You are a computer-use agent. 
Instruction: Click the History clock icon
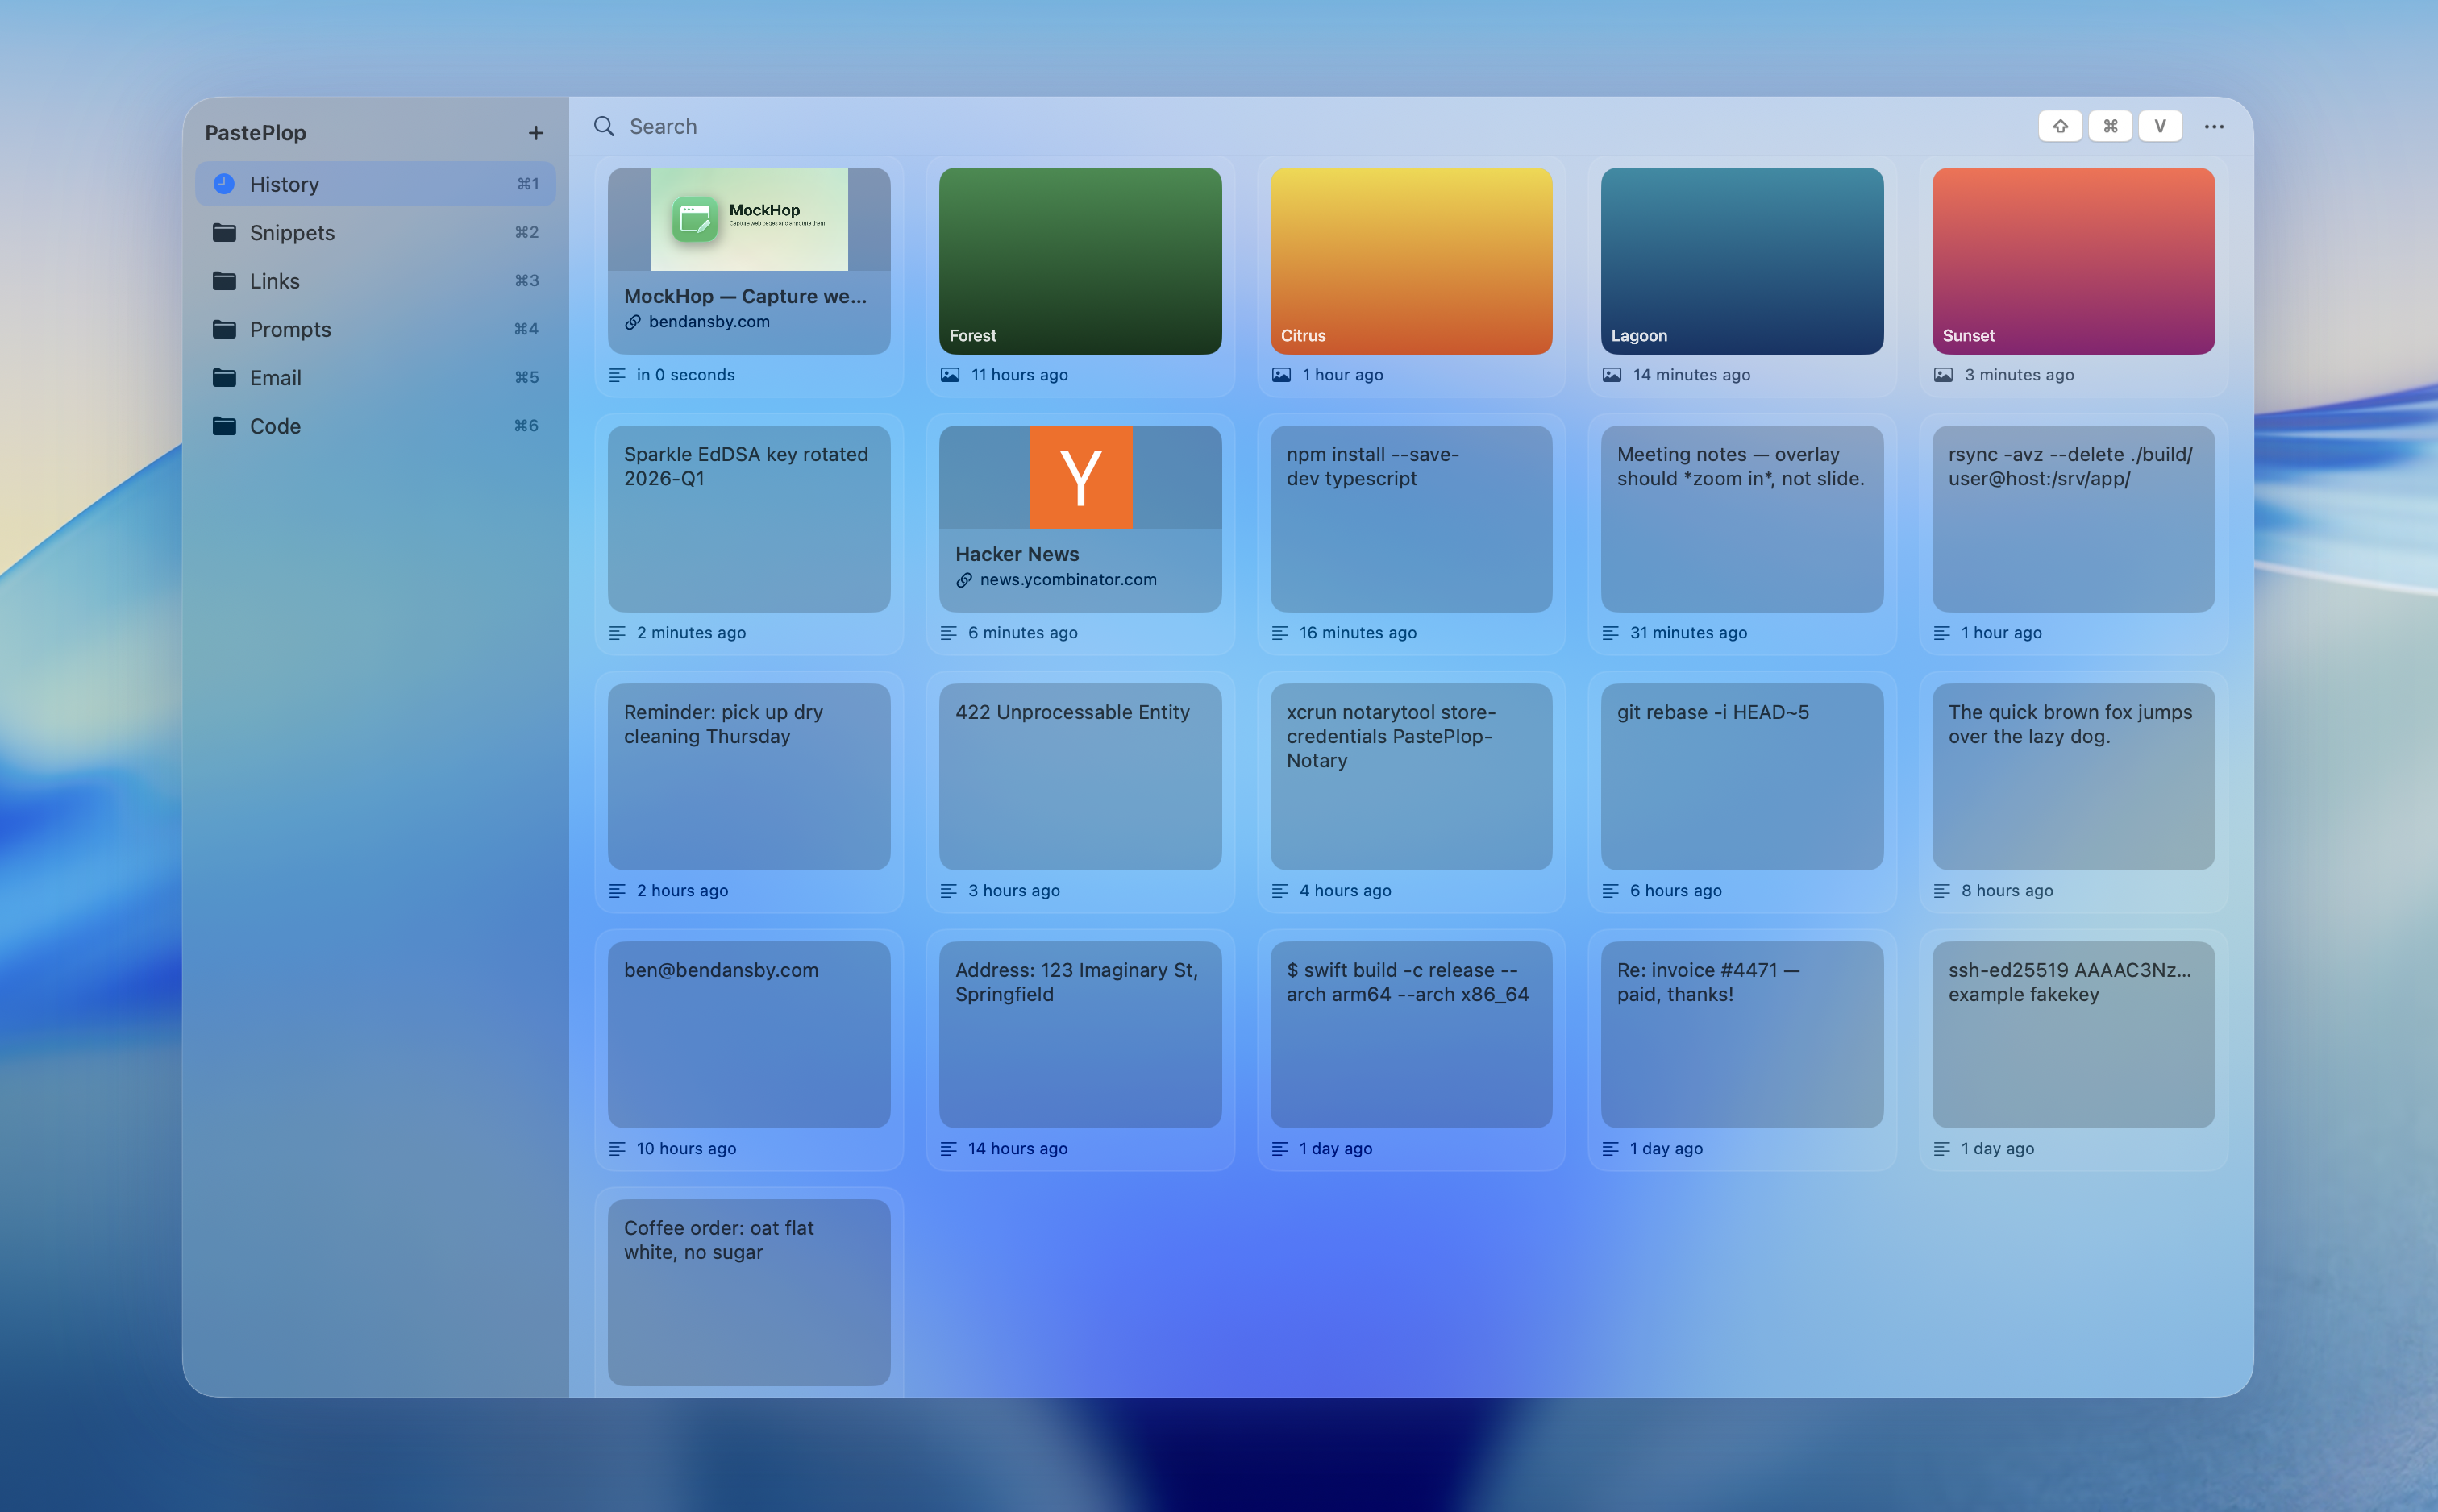(x=224, y=184)
